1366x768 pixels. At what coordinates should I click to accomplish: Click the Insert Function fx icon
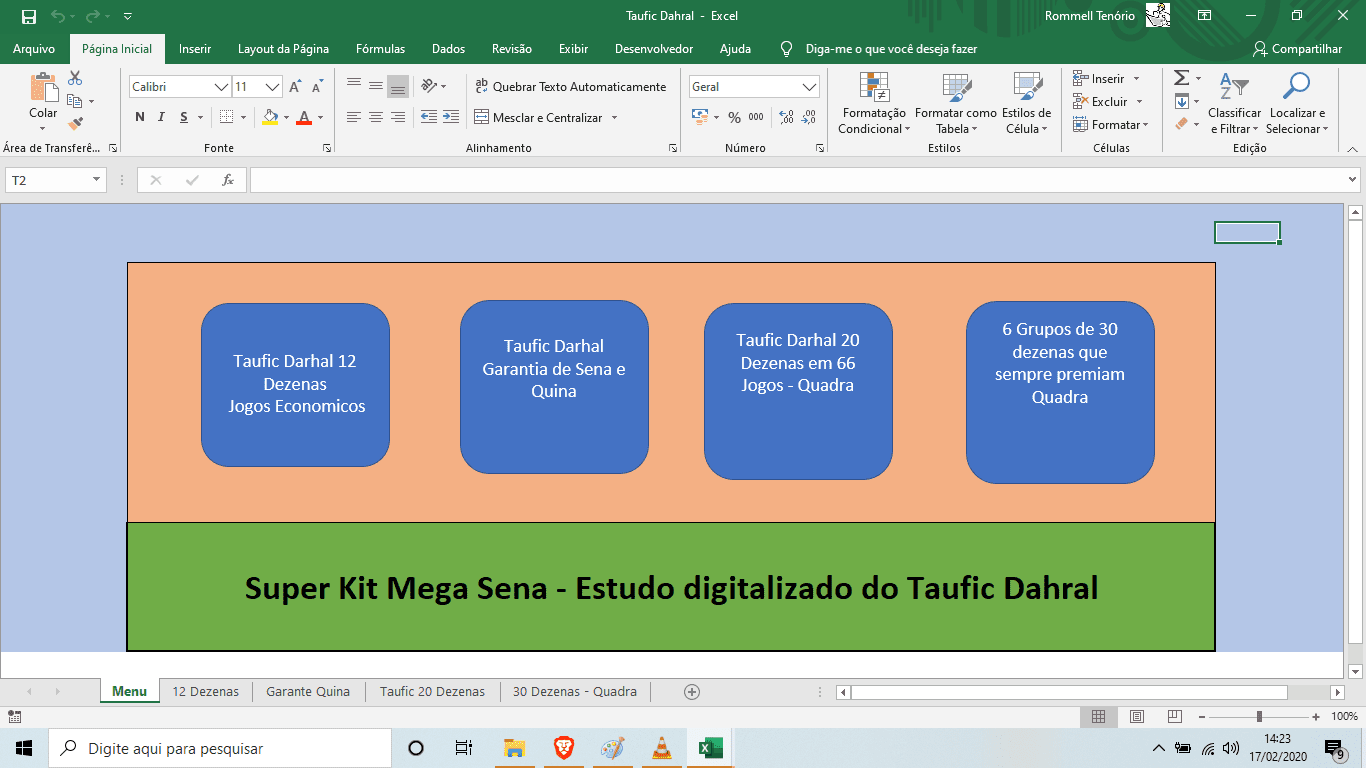228,180
